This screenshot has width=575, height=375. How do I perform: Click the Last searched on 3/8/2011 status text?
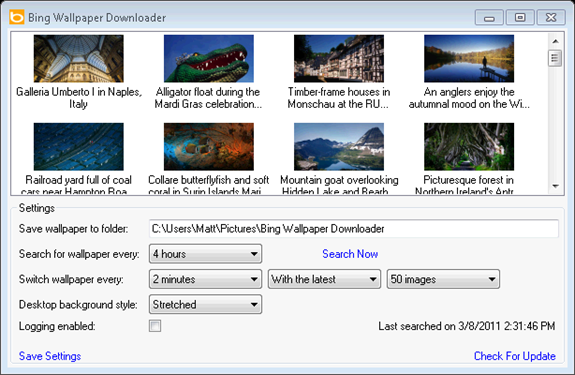coord(467,326)
